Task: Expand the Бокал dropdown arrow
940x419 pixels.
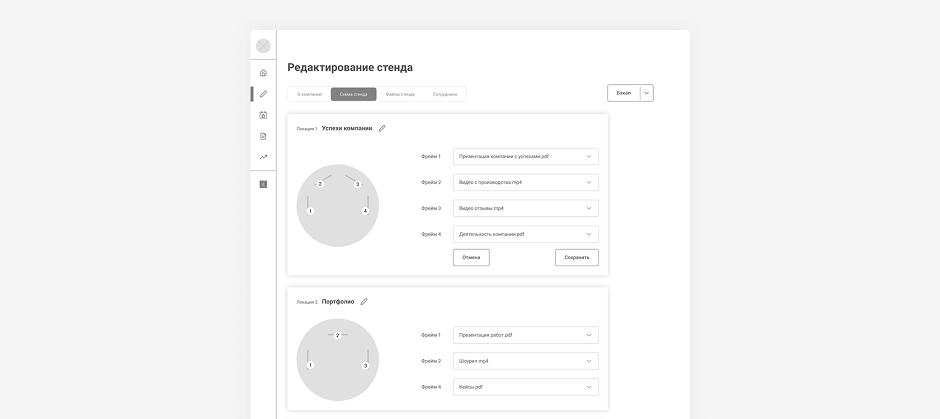Action: pos(647,93)
